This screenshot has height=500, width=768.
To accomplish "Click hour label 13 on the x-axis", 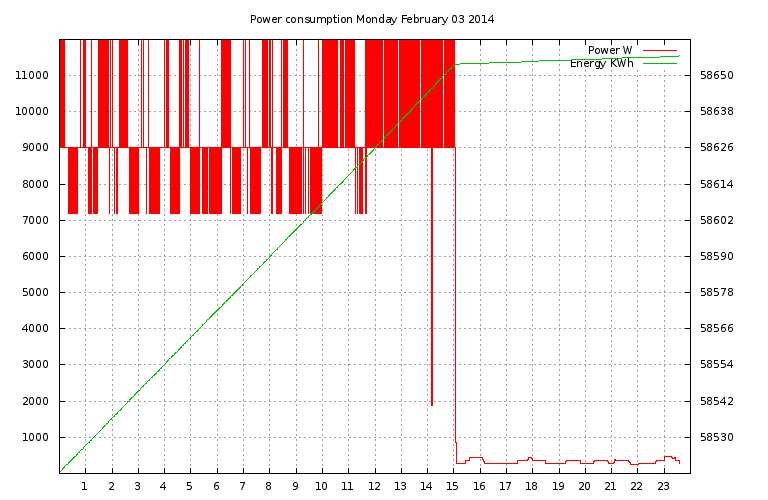I will pos(400,486).
